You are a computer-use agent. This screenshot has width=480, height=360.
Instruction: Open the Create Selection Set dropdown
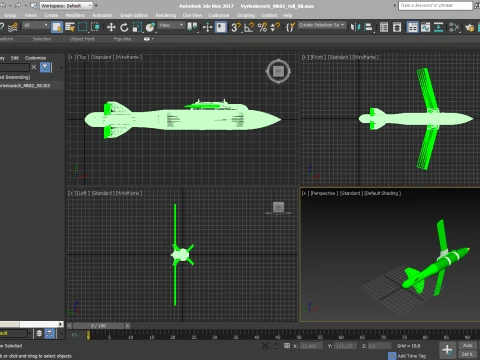coord(321,25)
